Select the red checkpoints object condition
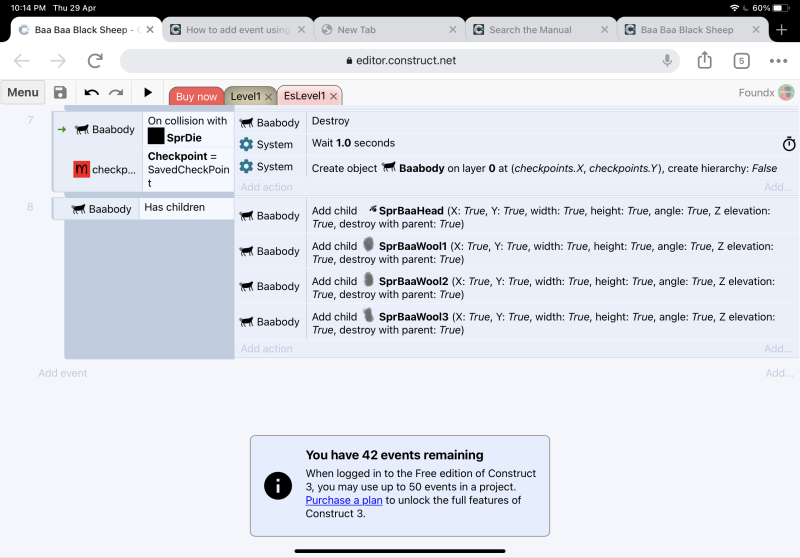 click(104, 169)
